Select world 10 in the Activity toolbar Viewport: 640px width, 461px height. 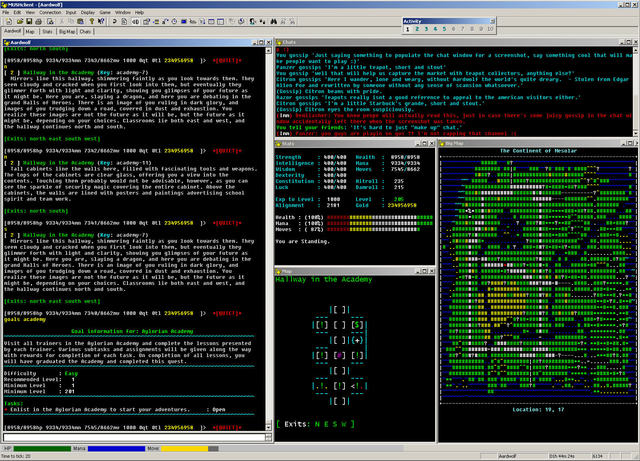(x=490, y=29)
